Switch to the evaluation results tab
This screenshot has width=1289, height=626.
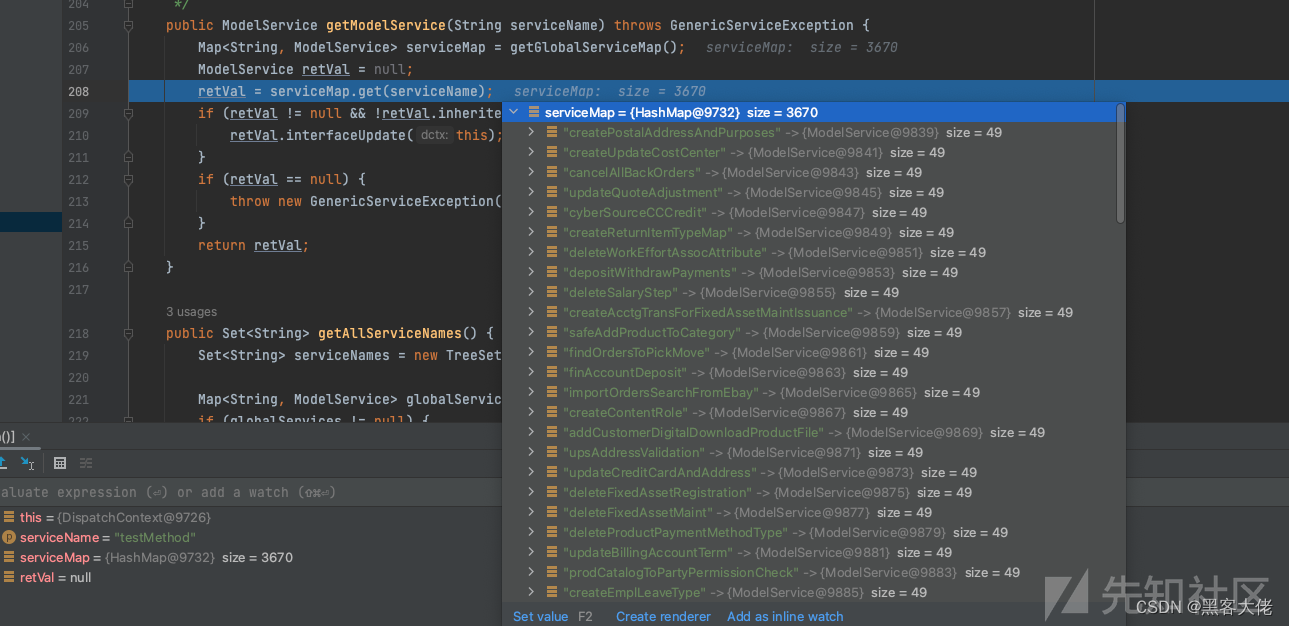tap(10, 437)
